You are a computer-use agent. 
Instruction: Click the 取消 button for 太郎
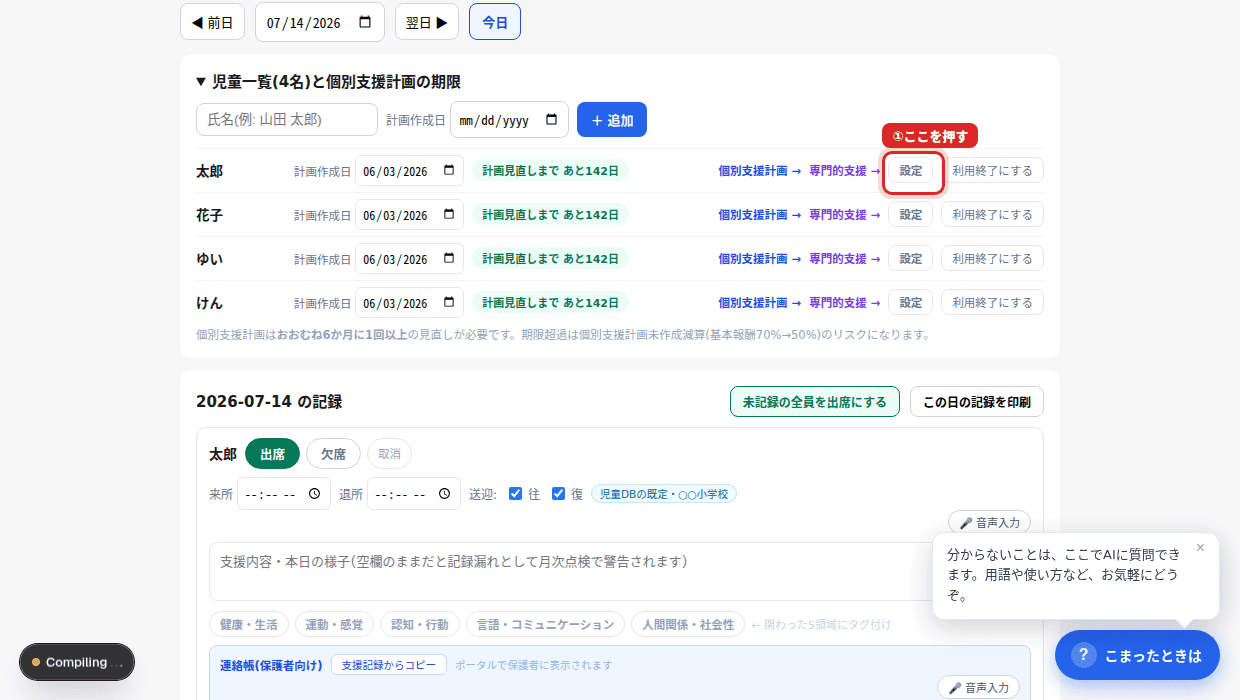(x=389, y=454)
